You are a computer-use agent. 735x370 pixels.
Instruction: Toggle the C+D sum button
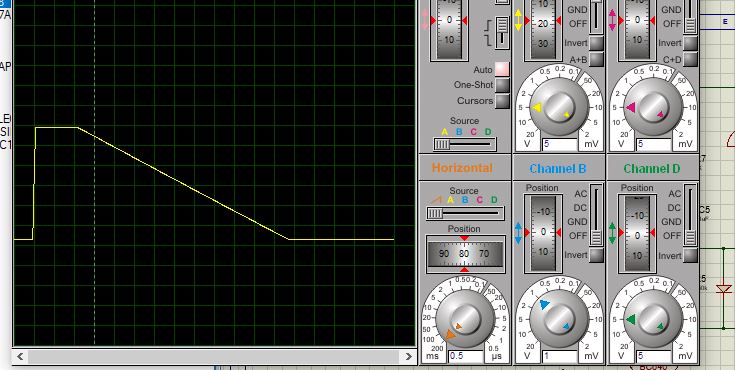point(690,60)
